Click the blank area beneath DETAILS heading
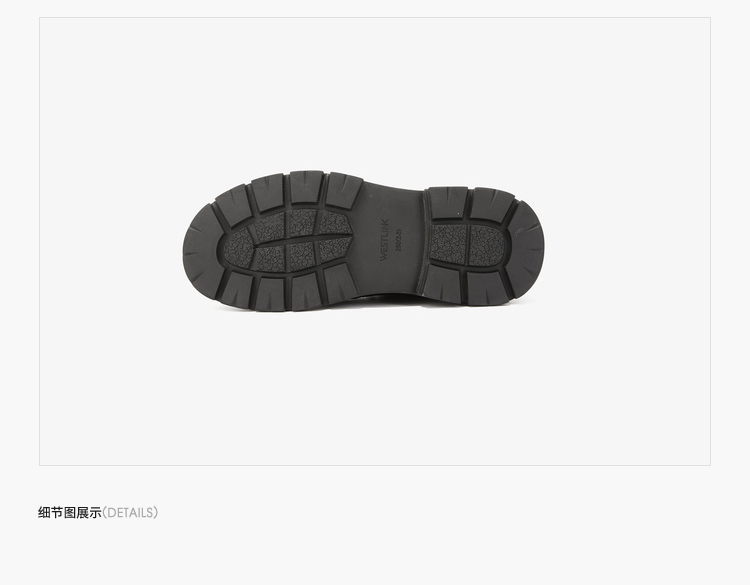The image size is (750, 585). (375, 552)
